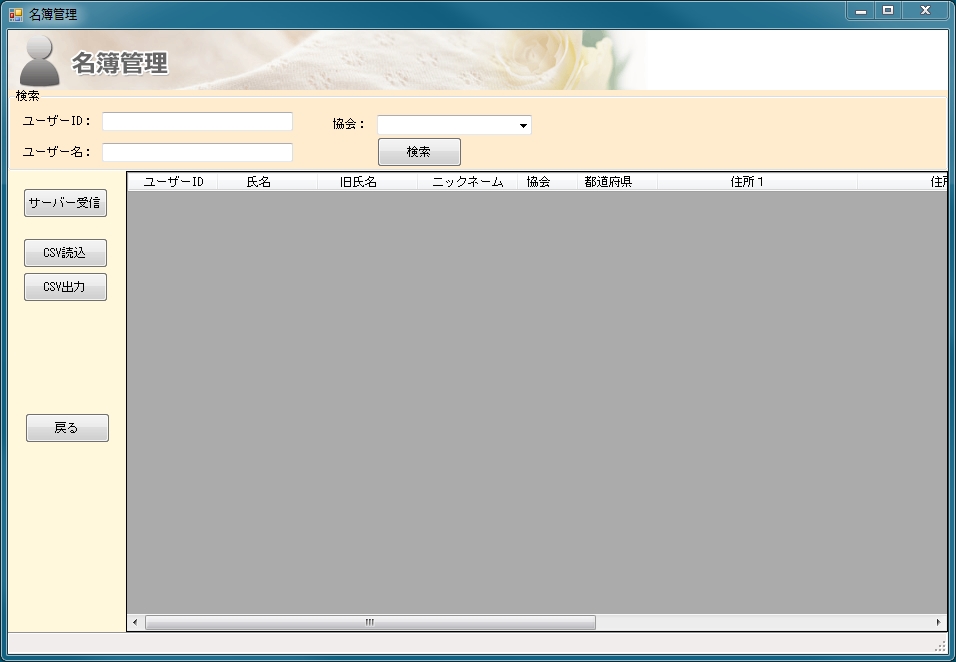Click the 氏名 column header
956x662 pixels.
[259, 182]
